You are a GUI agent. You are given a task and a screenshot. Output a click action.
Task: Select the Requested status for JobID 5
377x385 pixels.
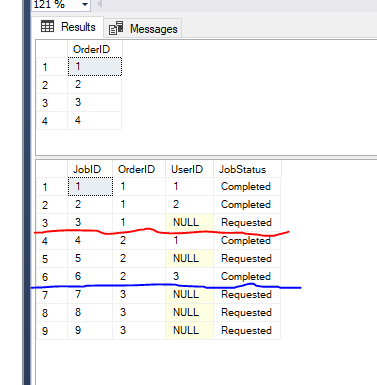[247, 258]
